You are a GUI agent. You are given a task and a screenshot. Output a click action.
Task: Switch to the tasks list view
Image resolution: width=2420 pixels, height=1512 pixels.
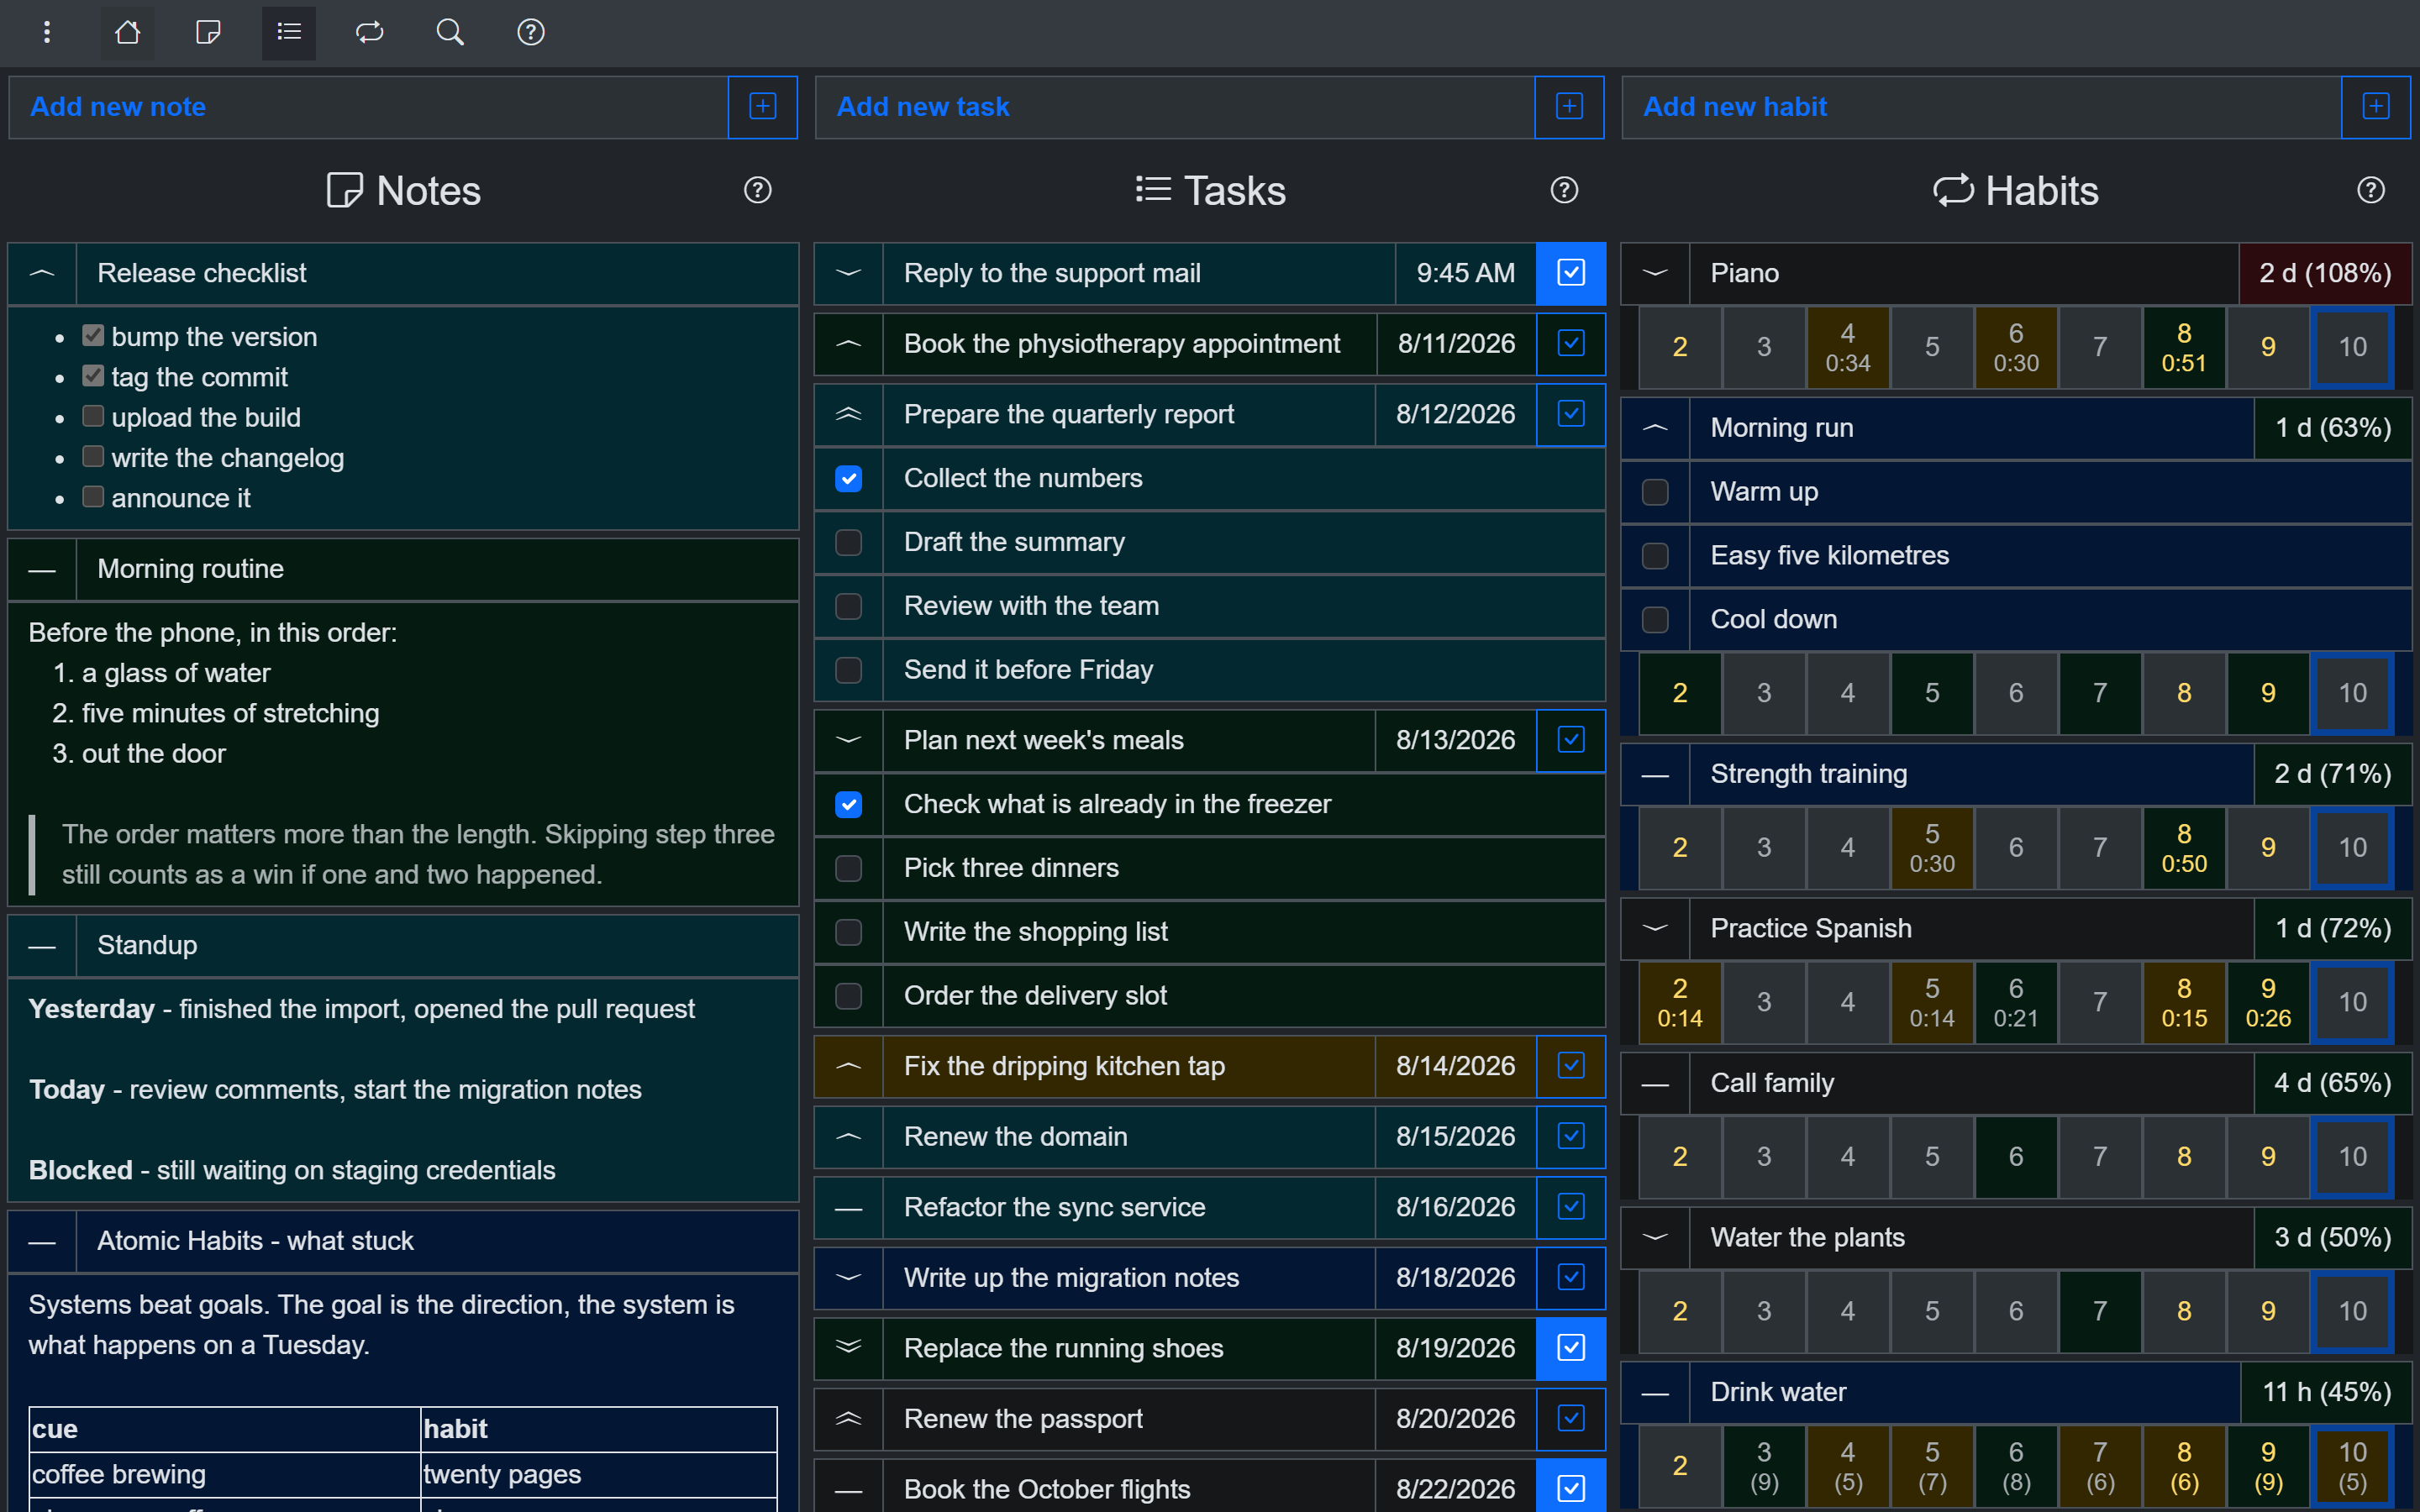pos(289,33)
